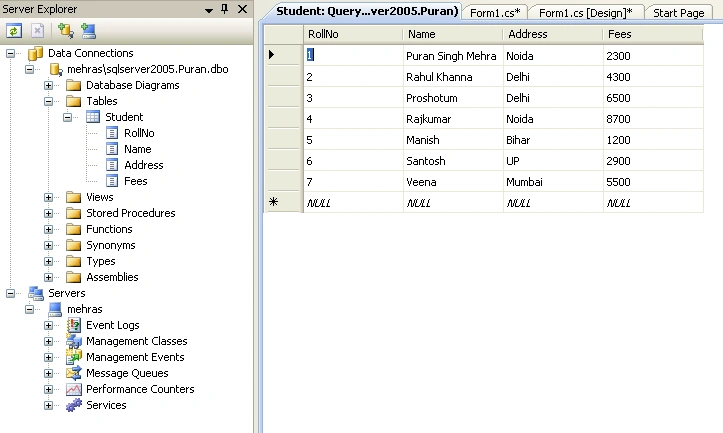Screen dimensions: 723x433
Task: Click the Fees column header in grid
Action: (653, 34)
